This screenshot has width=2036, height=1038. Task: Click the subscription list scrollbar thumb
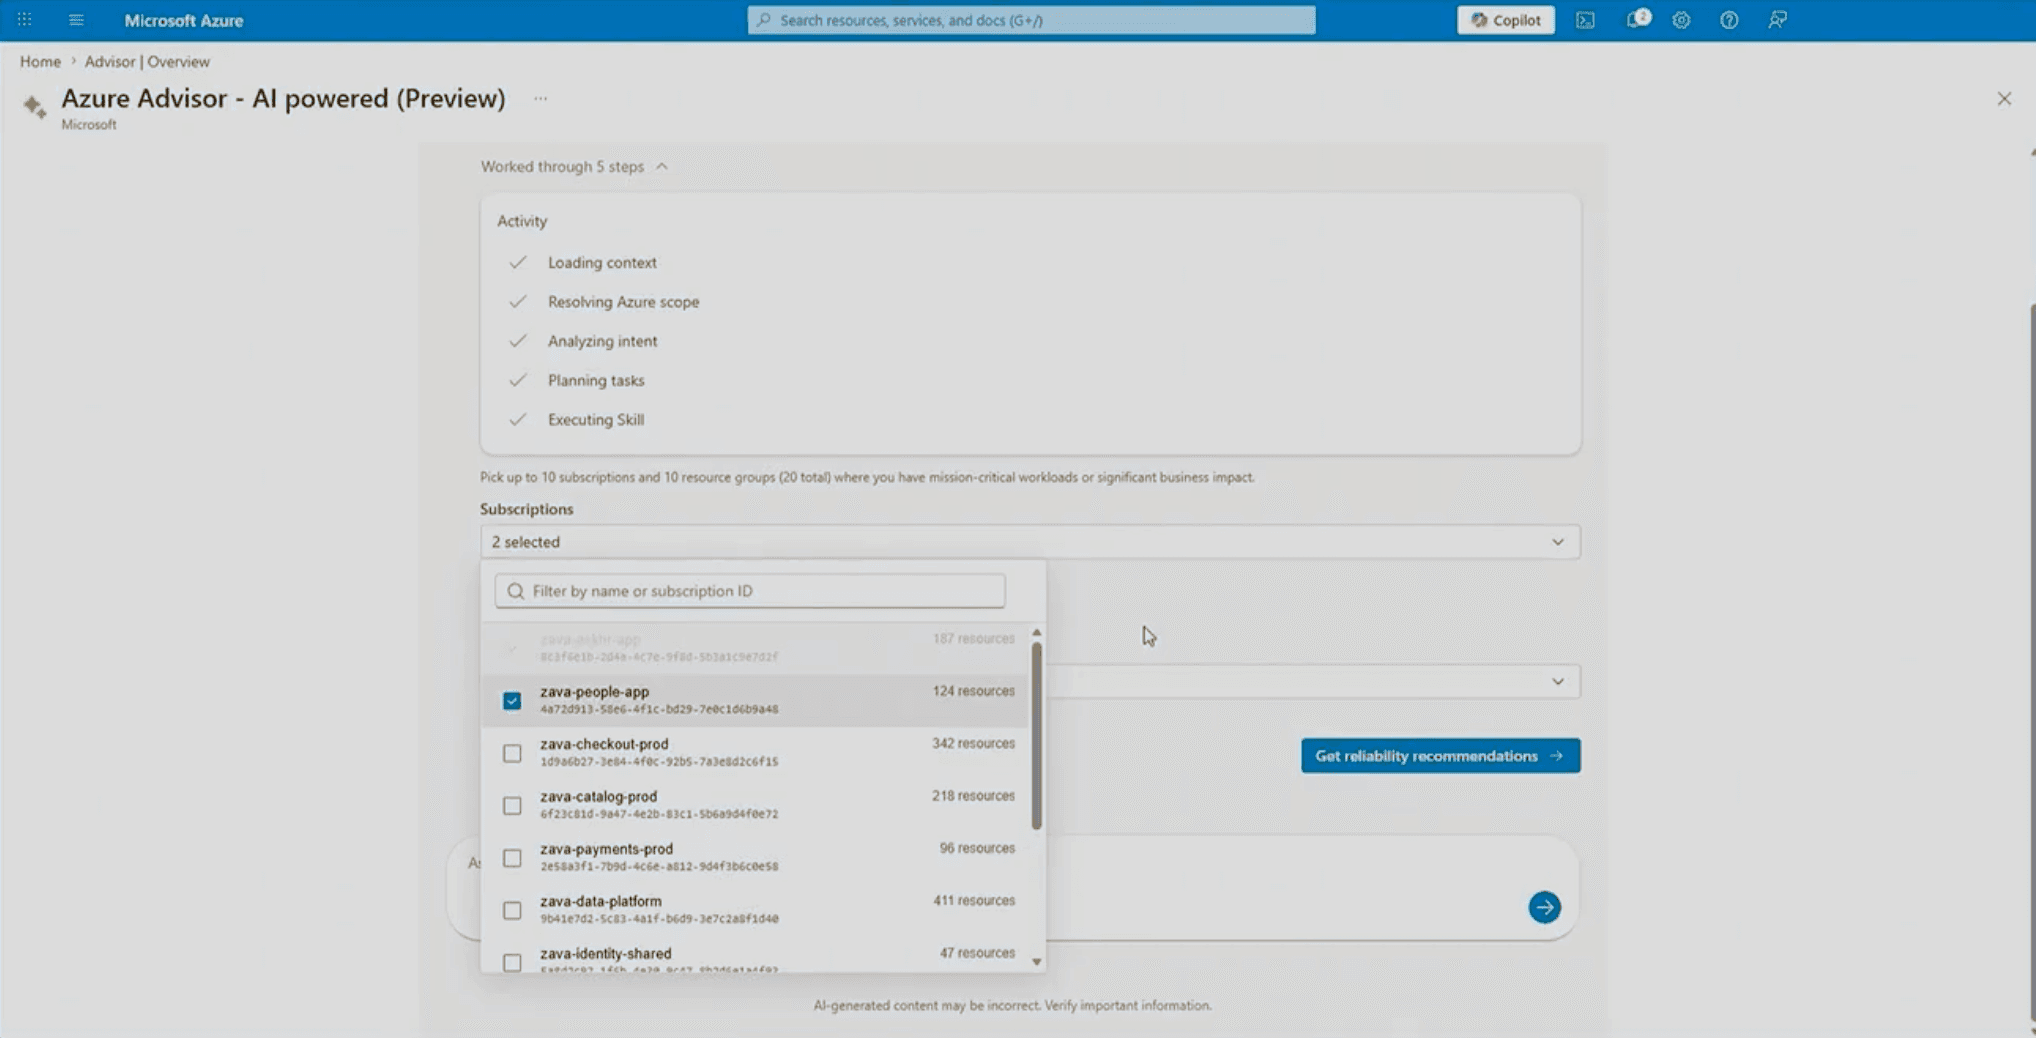(1037, 735)
